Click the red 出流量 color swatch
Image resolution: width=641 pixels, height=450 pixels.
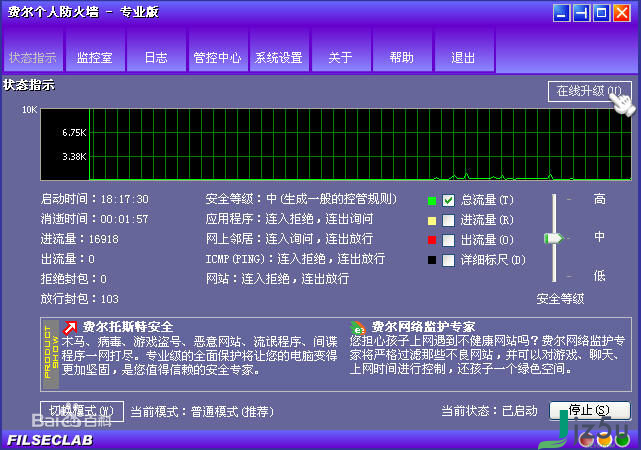432,240
